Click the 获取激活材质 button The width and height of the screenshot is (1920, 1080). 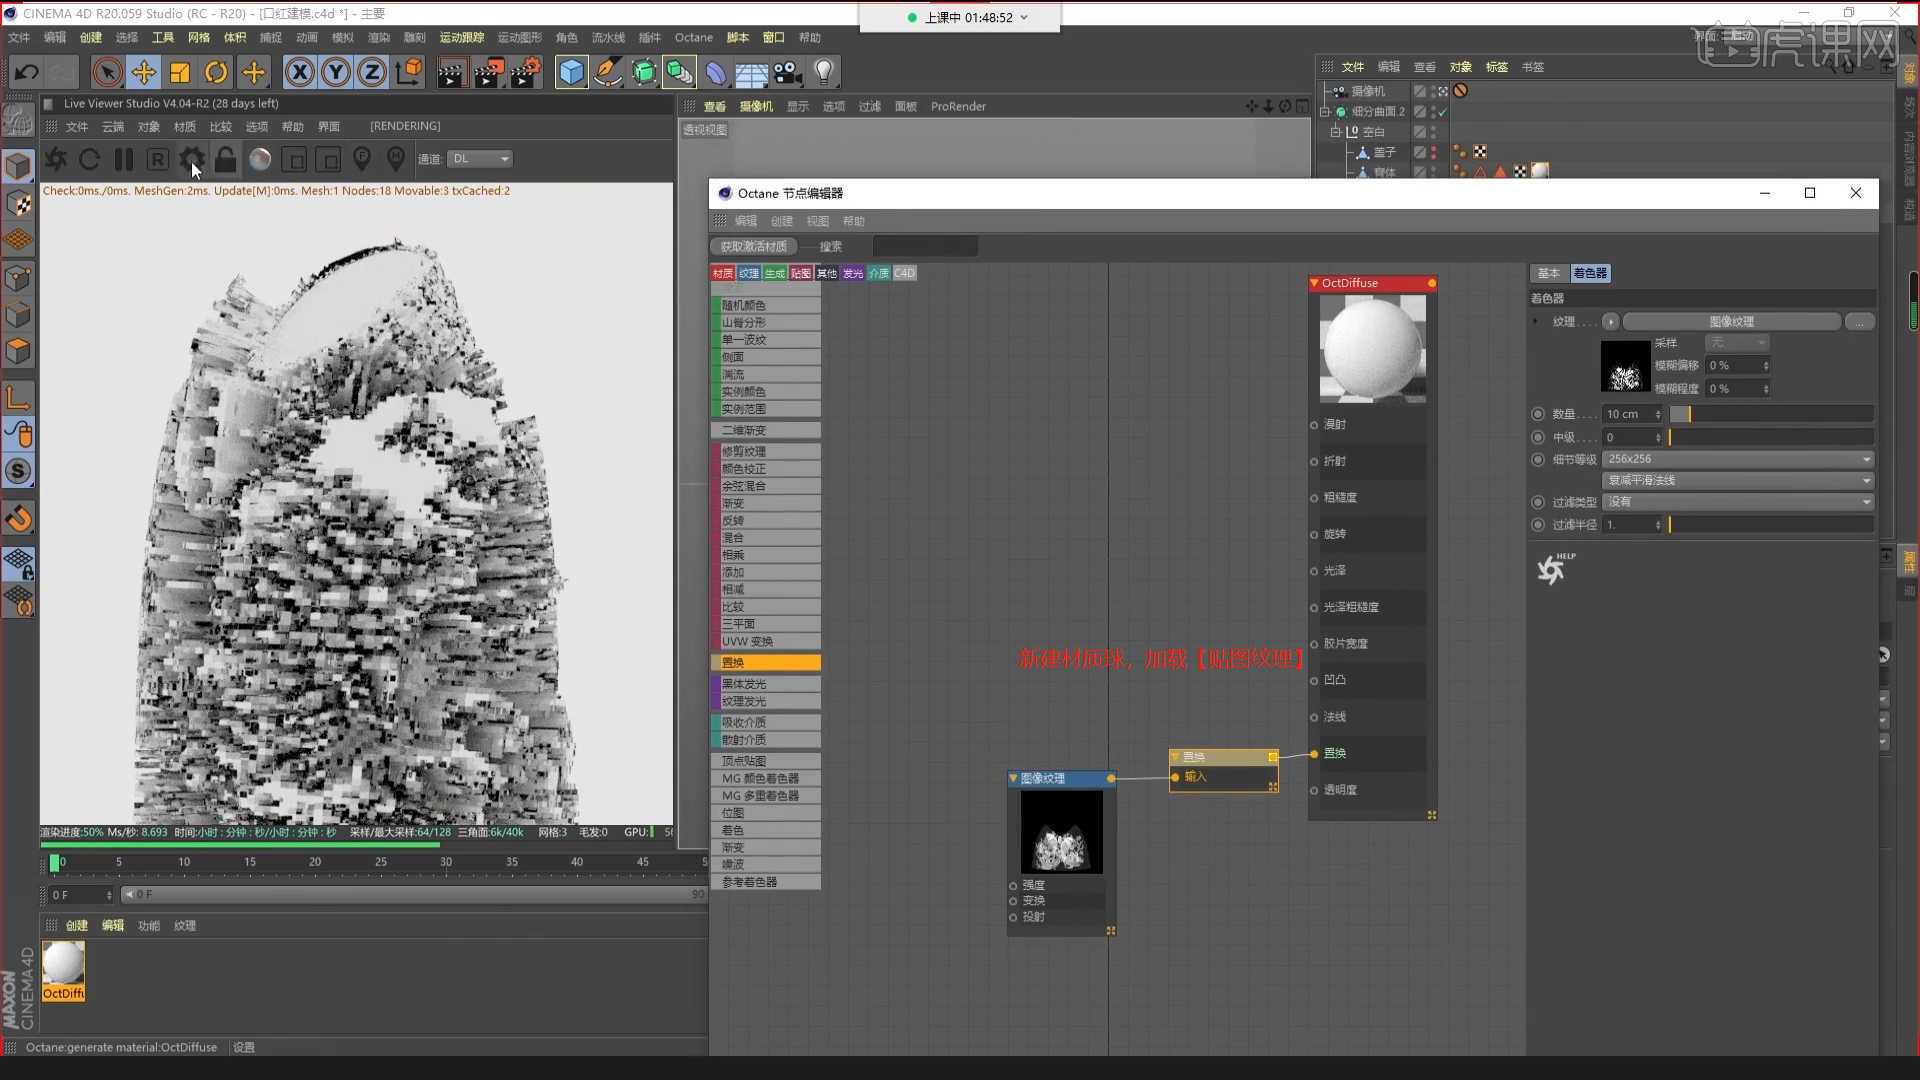(x=754, y=246)
